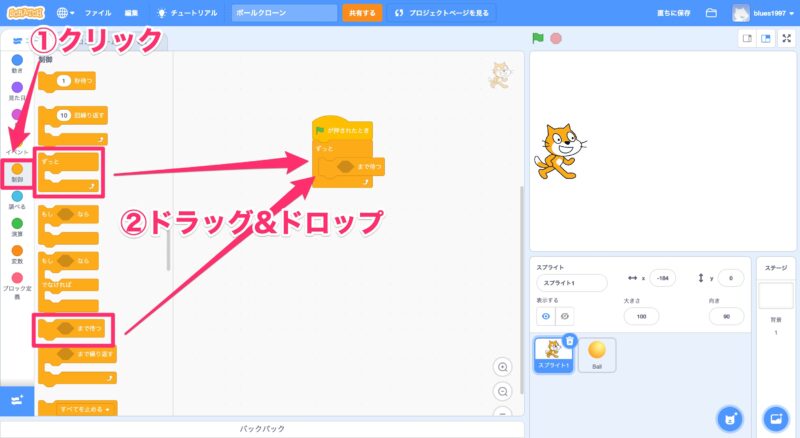Show the sprite using the eye icon
Viewport: 800px width, 438px height.
pyautogui.click(x=546, y=315)
